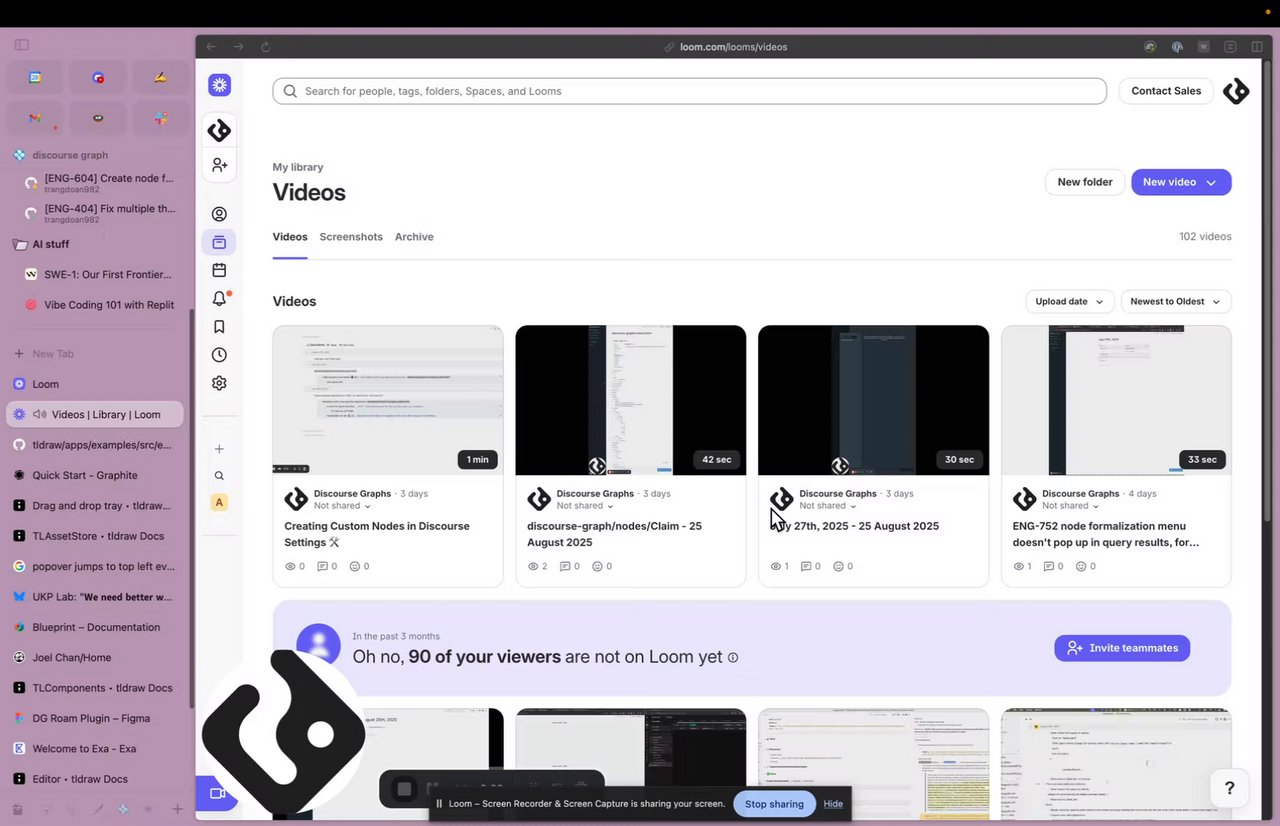1280x826 pixels.
Task: Click the small search icon in Loom sidebar
Action: (219, 476)
